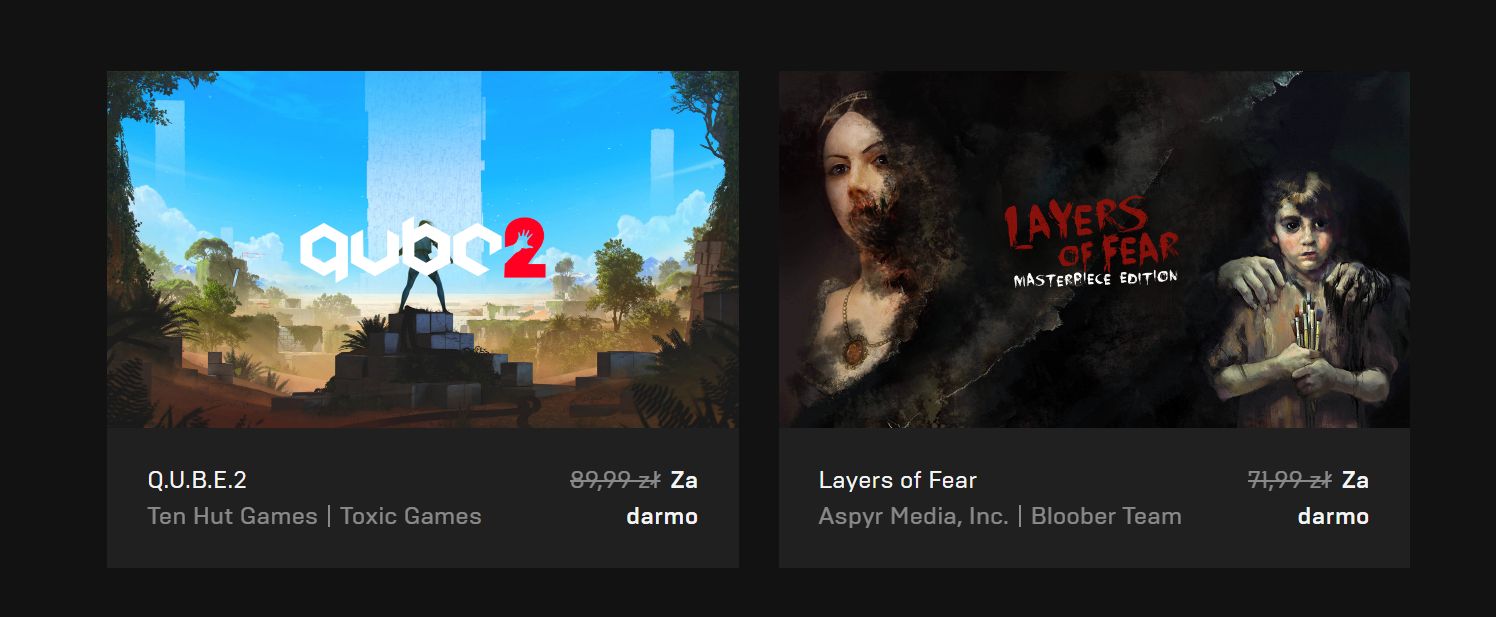Select the Toxic Games developer text
Viewport: 1496px width, 617px height.
pos(411,516)
